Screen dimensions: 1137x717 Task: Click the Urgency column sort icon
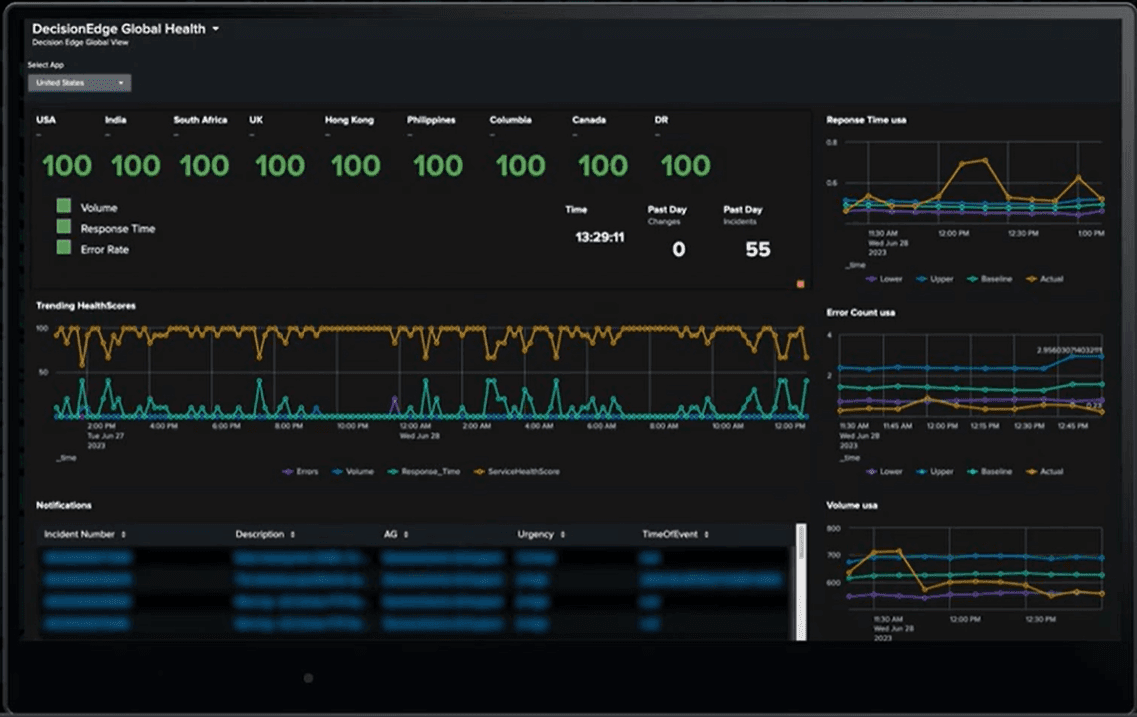563,535
